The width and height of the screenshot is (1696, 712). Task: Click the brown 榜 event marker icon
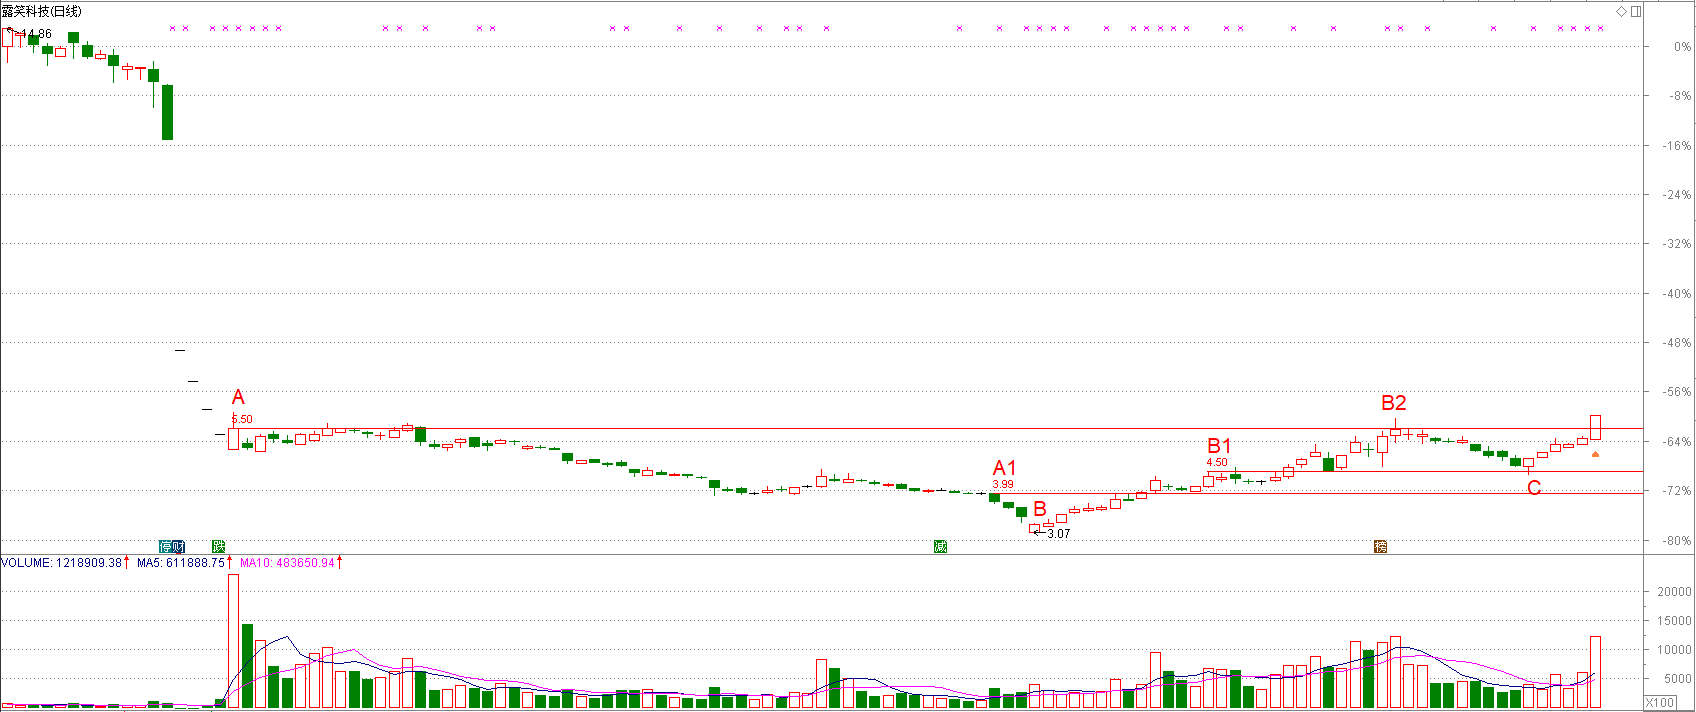coord(1380,546)
